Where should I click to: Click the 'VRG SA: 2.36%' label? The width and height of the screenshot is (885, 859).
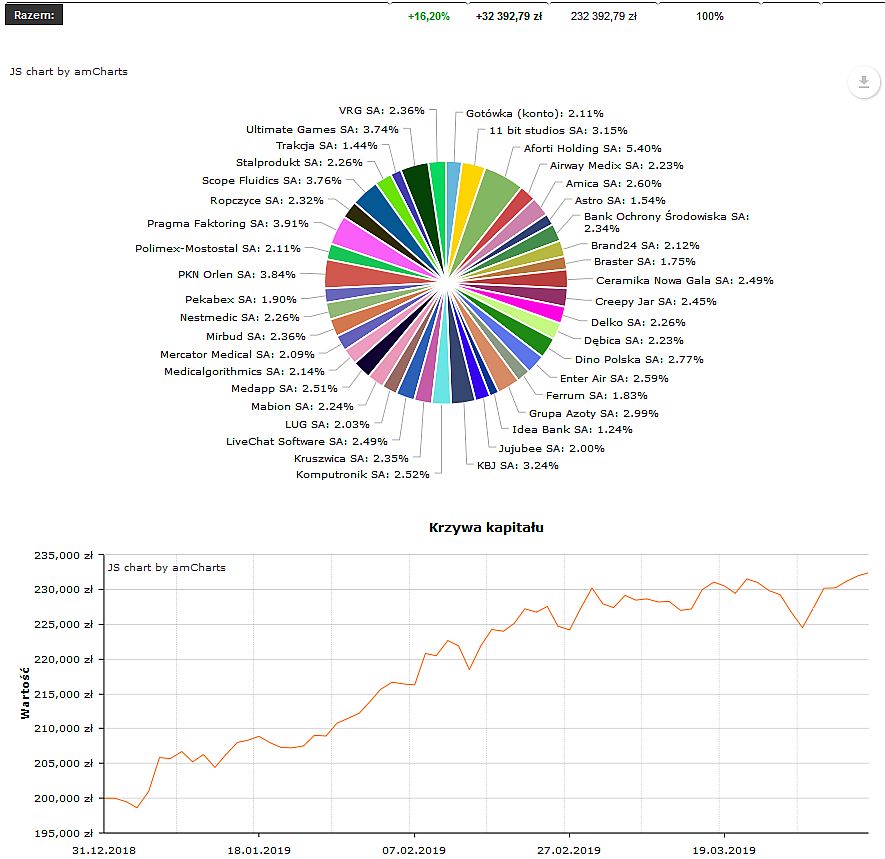[382, 111]
